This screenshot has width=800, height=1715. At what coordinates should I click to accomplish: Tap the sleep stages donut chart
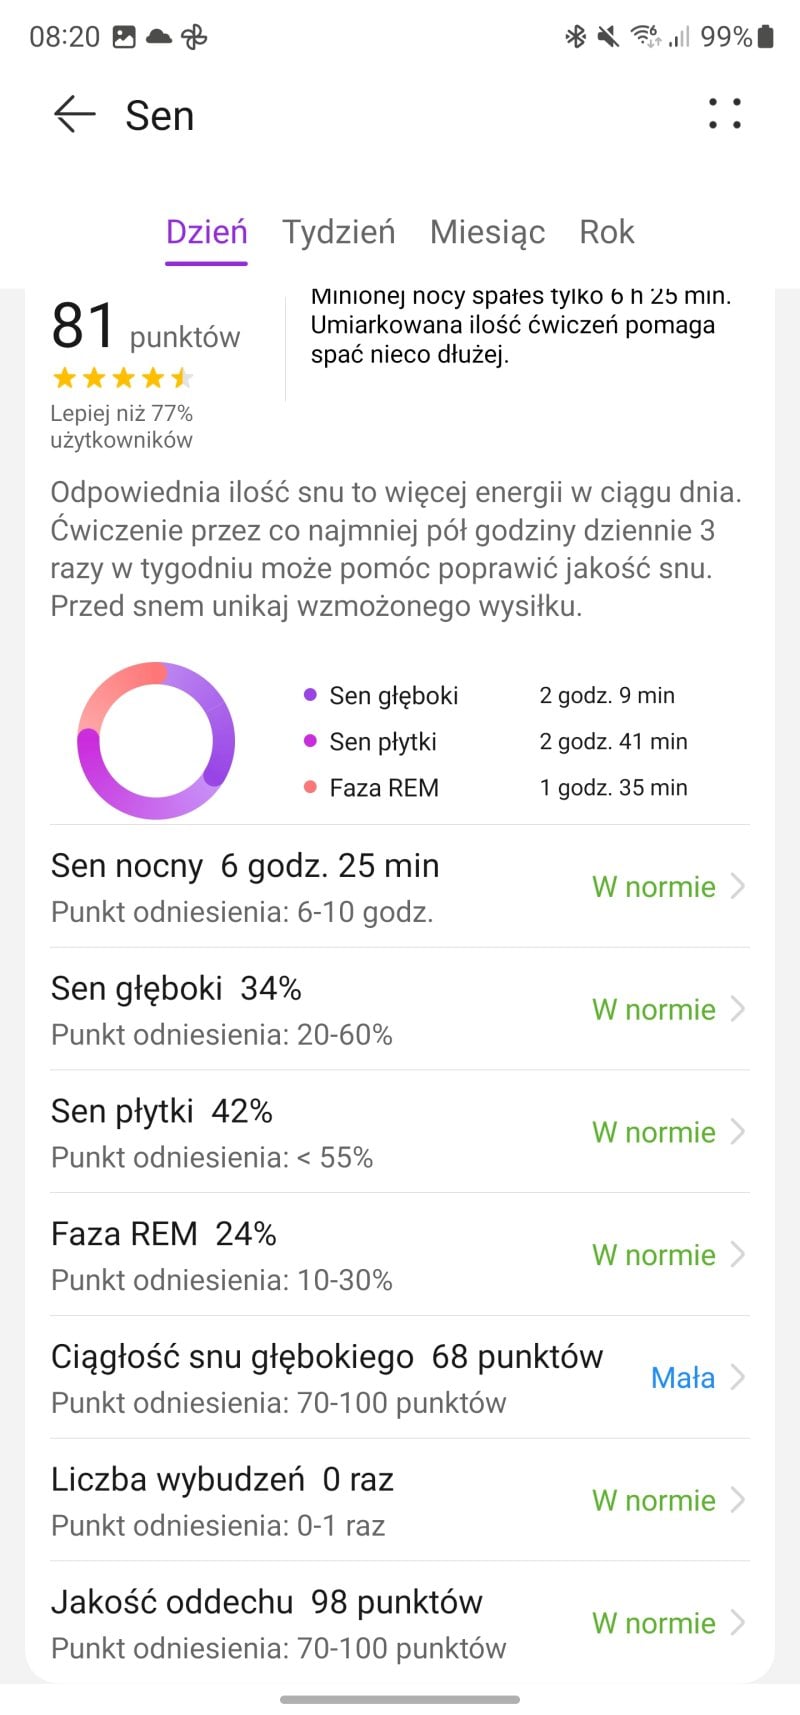pos(156,741)
